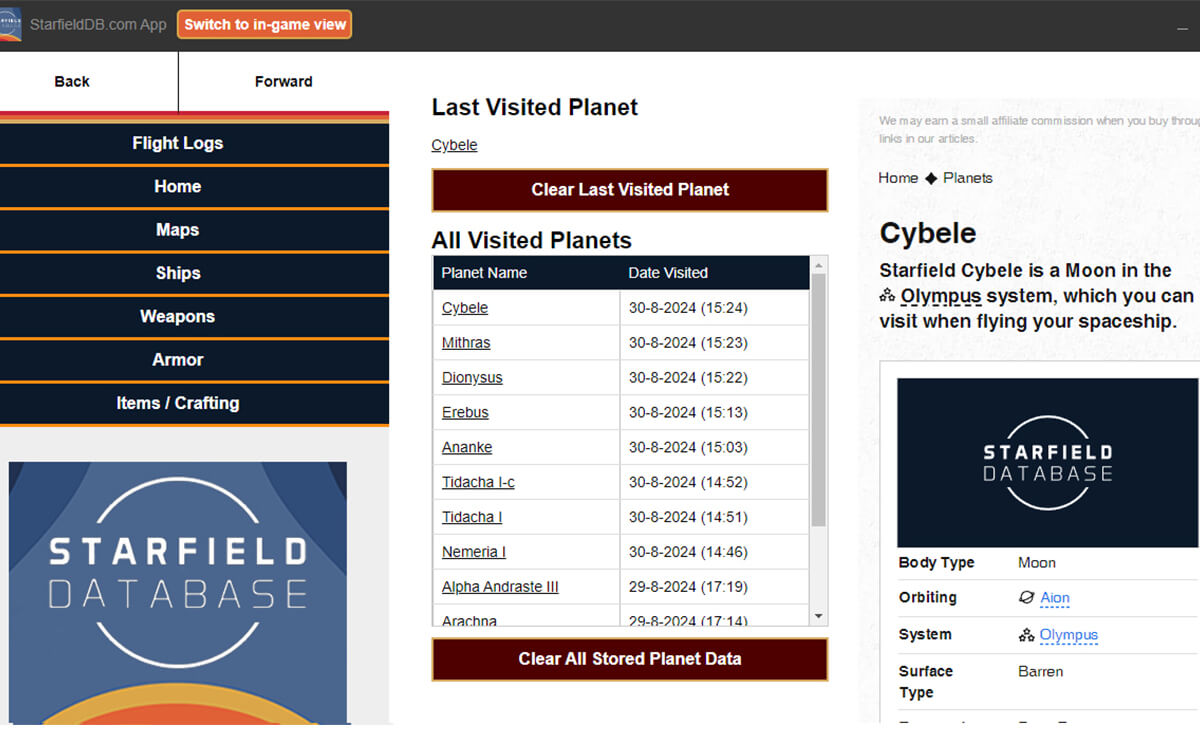Select date cell 29-8-2024 (17:19)

714,587
